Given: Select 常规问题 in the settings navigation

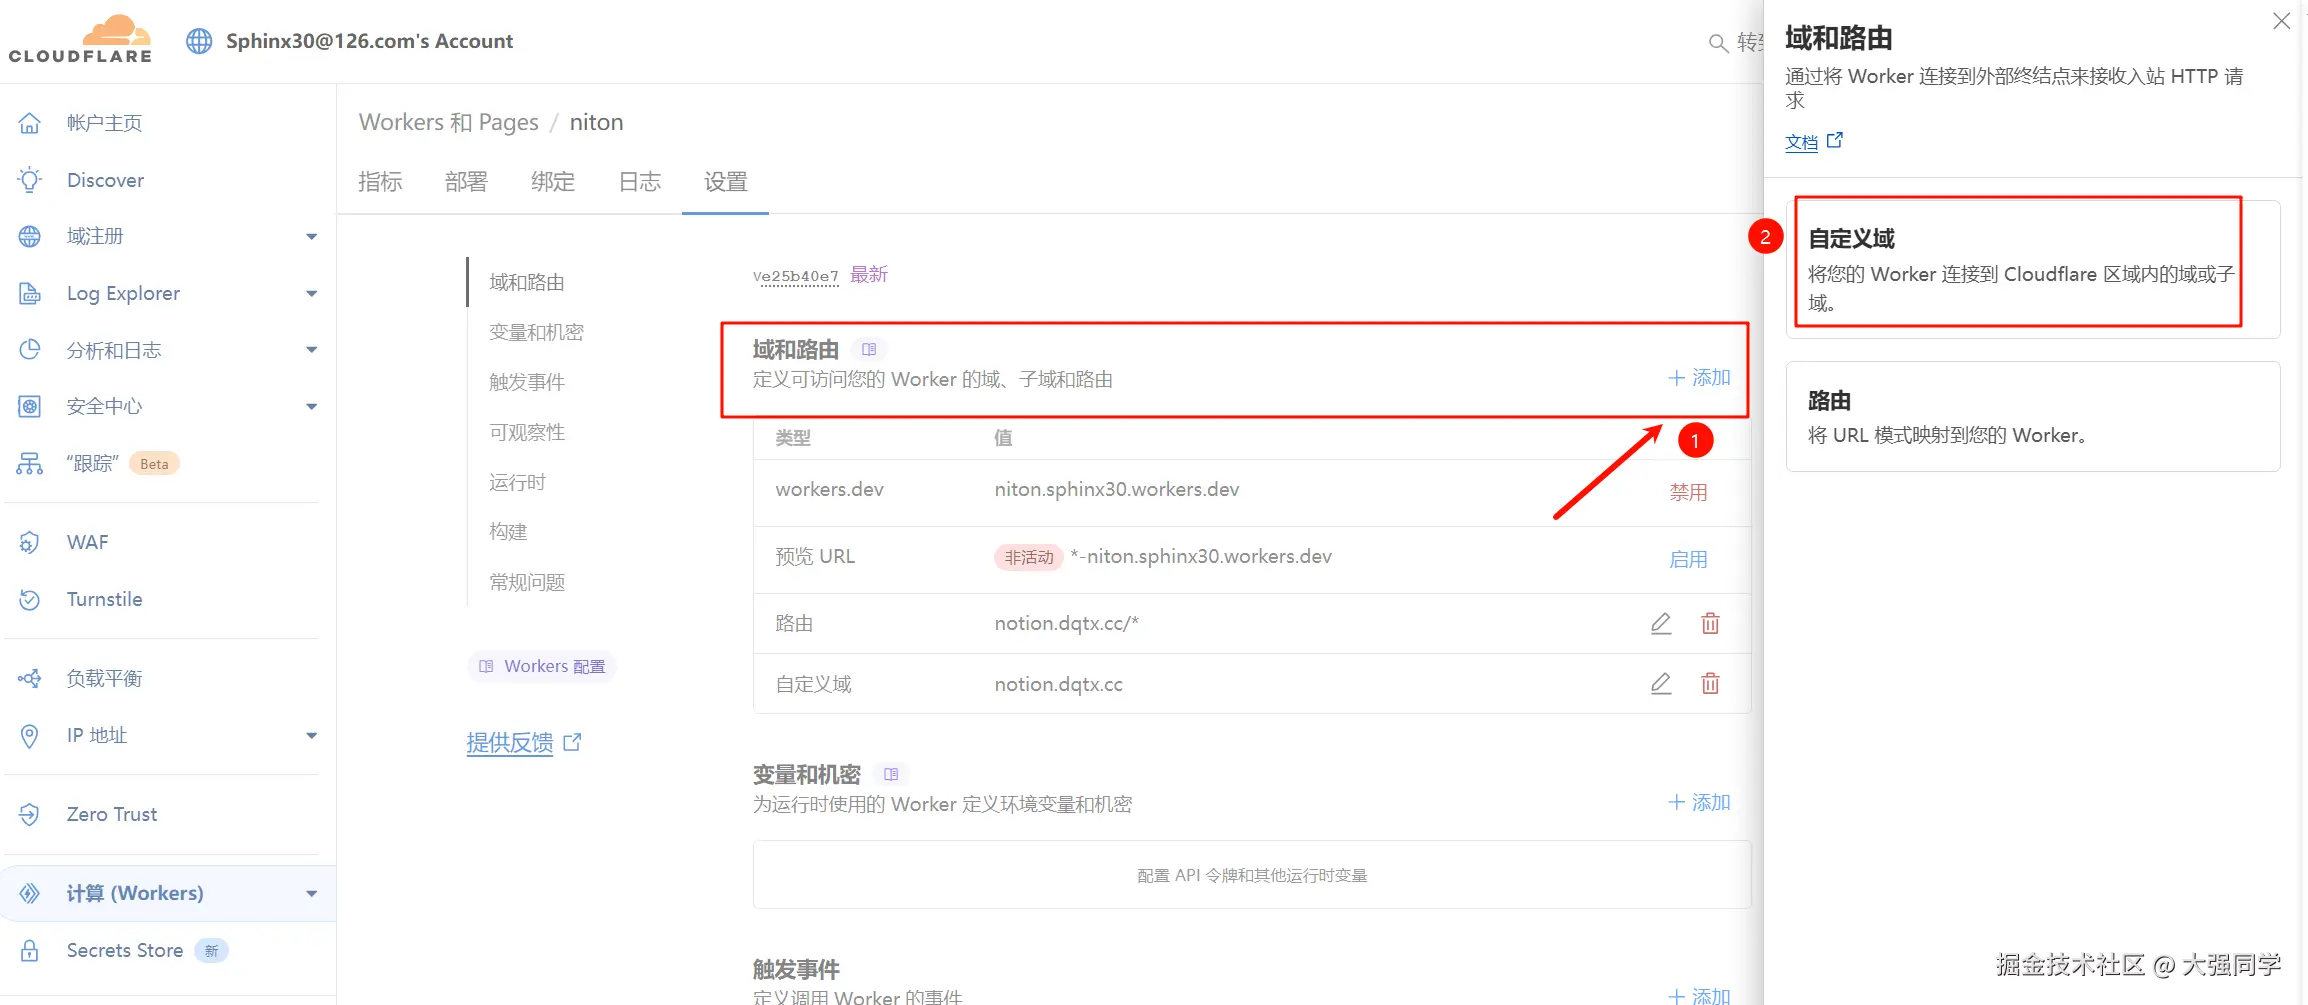Looking at the screenshot, I should (527, 582).
